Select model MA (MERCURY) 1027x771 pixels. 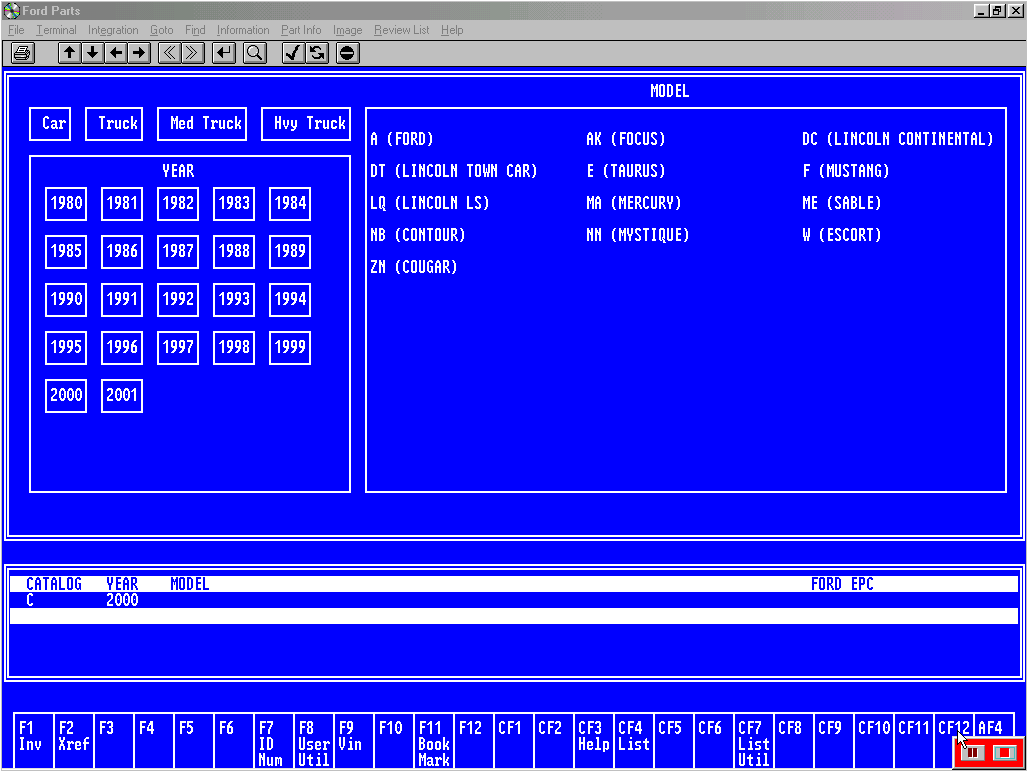633,203
